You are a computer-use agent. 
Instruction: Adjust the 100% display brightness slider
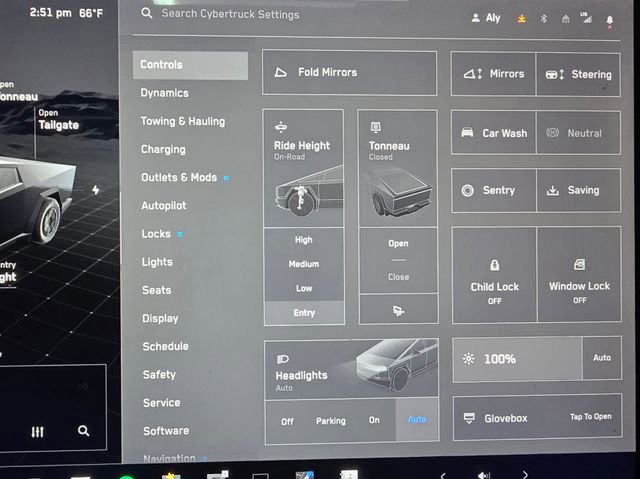pyautogui.click(x=517, y=359)
